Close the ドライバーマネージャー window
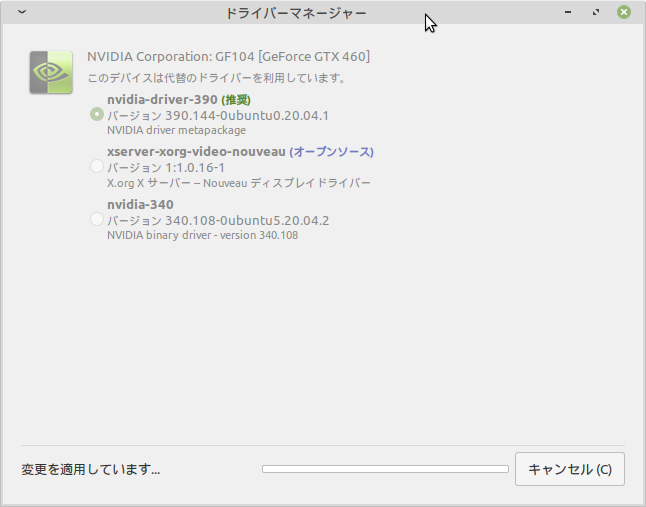The height and width of the screenshot is (507, 646). click(x=624, y=12)
